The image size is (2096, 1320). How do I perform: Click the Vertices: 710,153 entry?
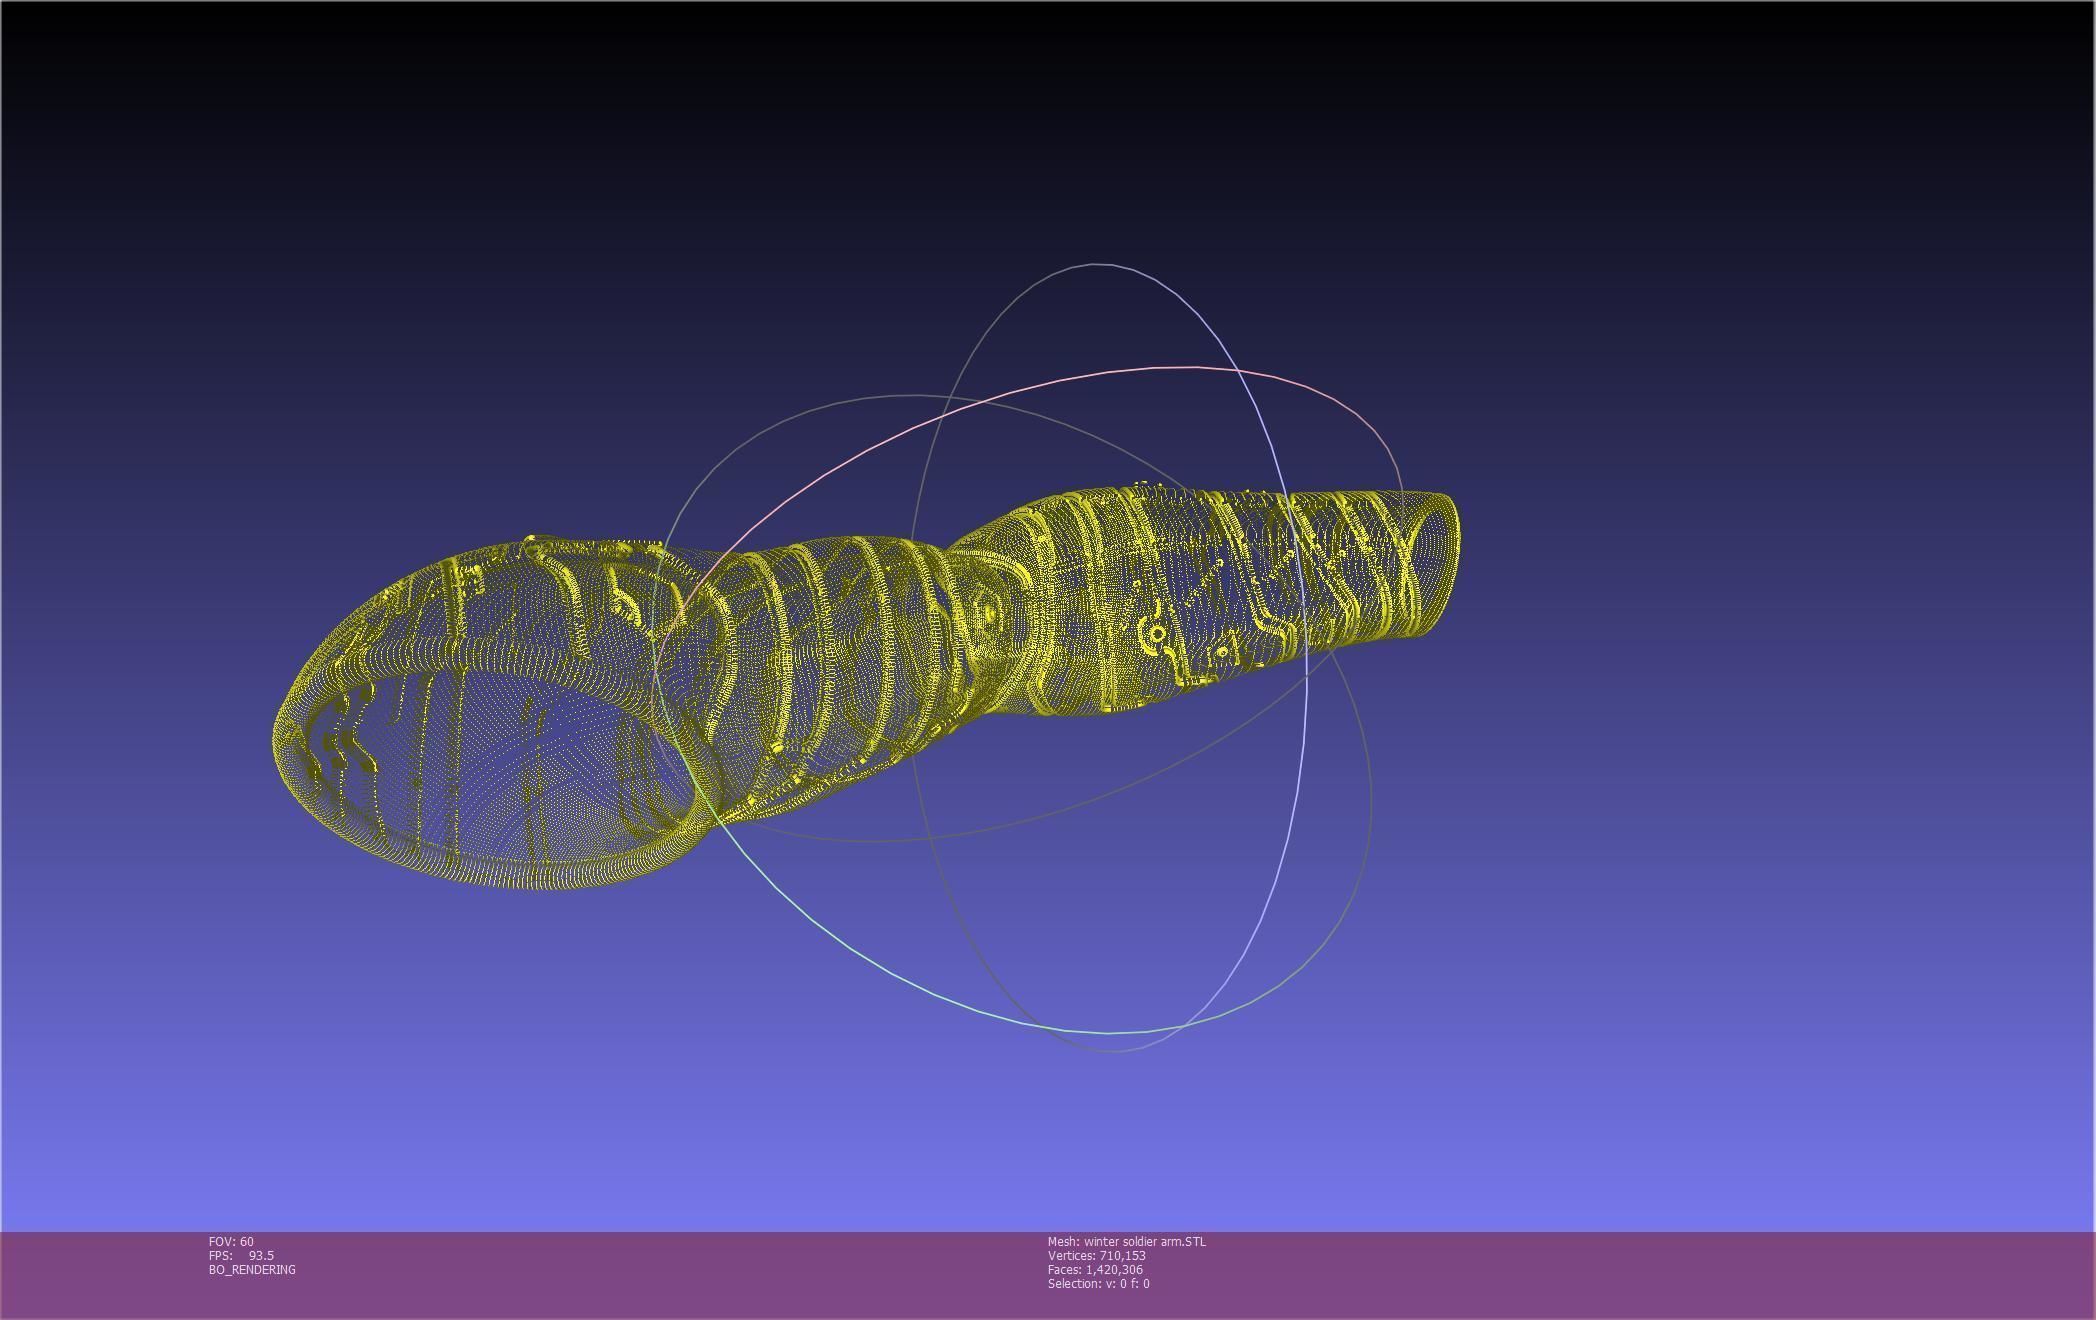point(1097,1255)
